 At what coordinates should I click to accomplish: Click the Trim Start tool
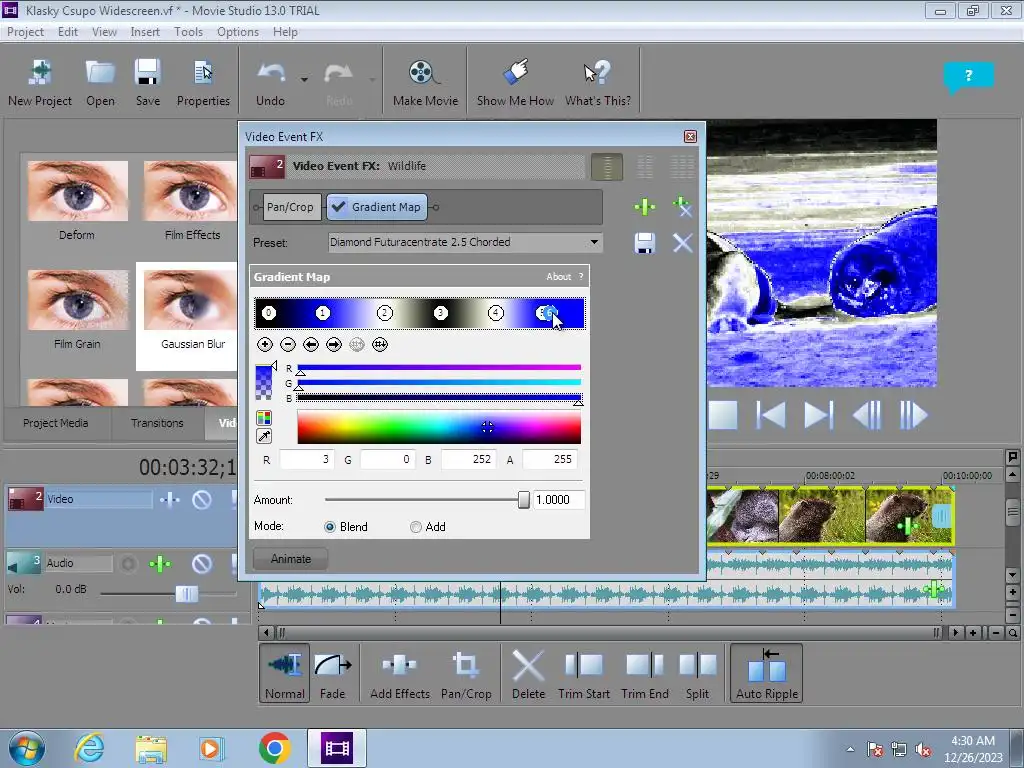584,673
